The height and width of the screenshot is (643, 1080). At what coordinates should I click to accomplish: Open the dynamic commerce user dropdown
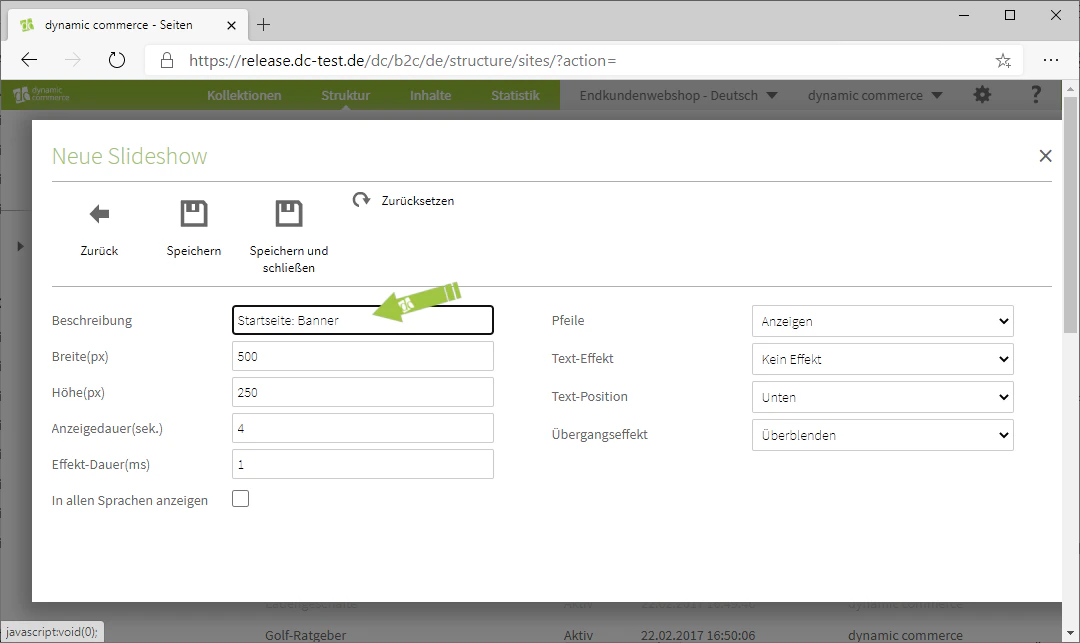pyautogui.click(x=874, y=95)
